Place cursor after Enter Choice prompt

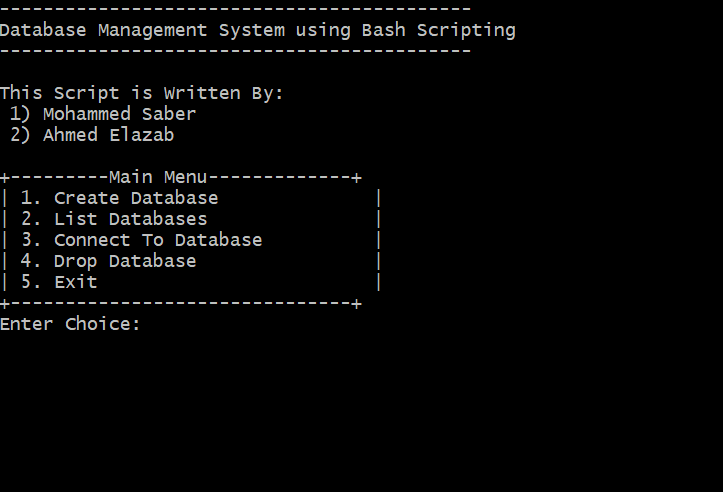pyautogui.click(x=152, y=325)
